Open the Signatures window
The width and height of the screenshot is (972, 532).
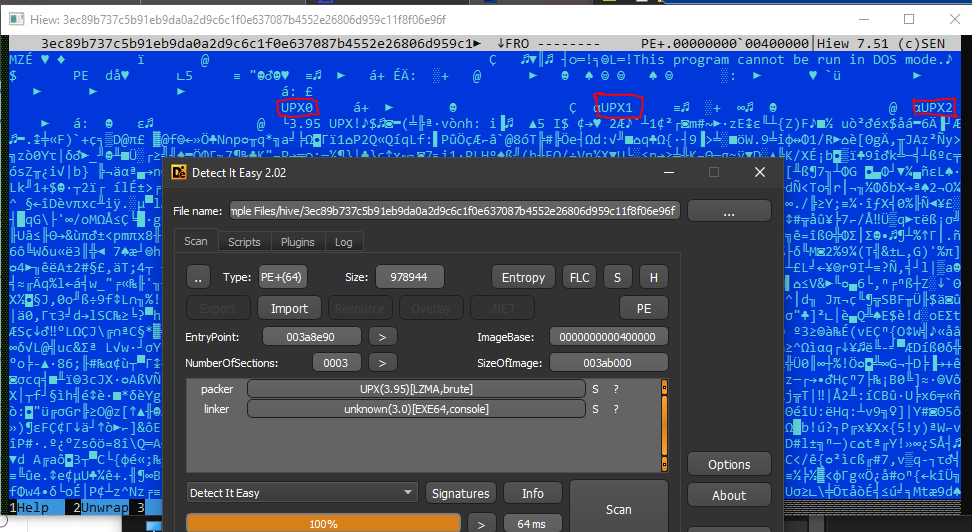(460, 493)
